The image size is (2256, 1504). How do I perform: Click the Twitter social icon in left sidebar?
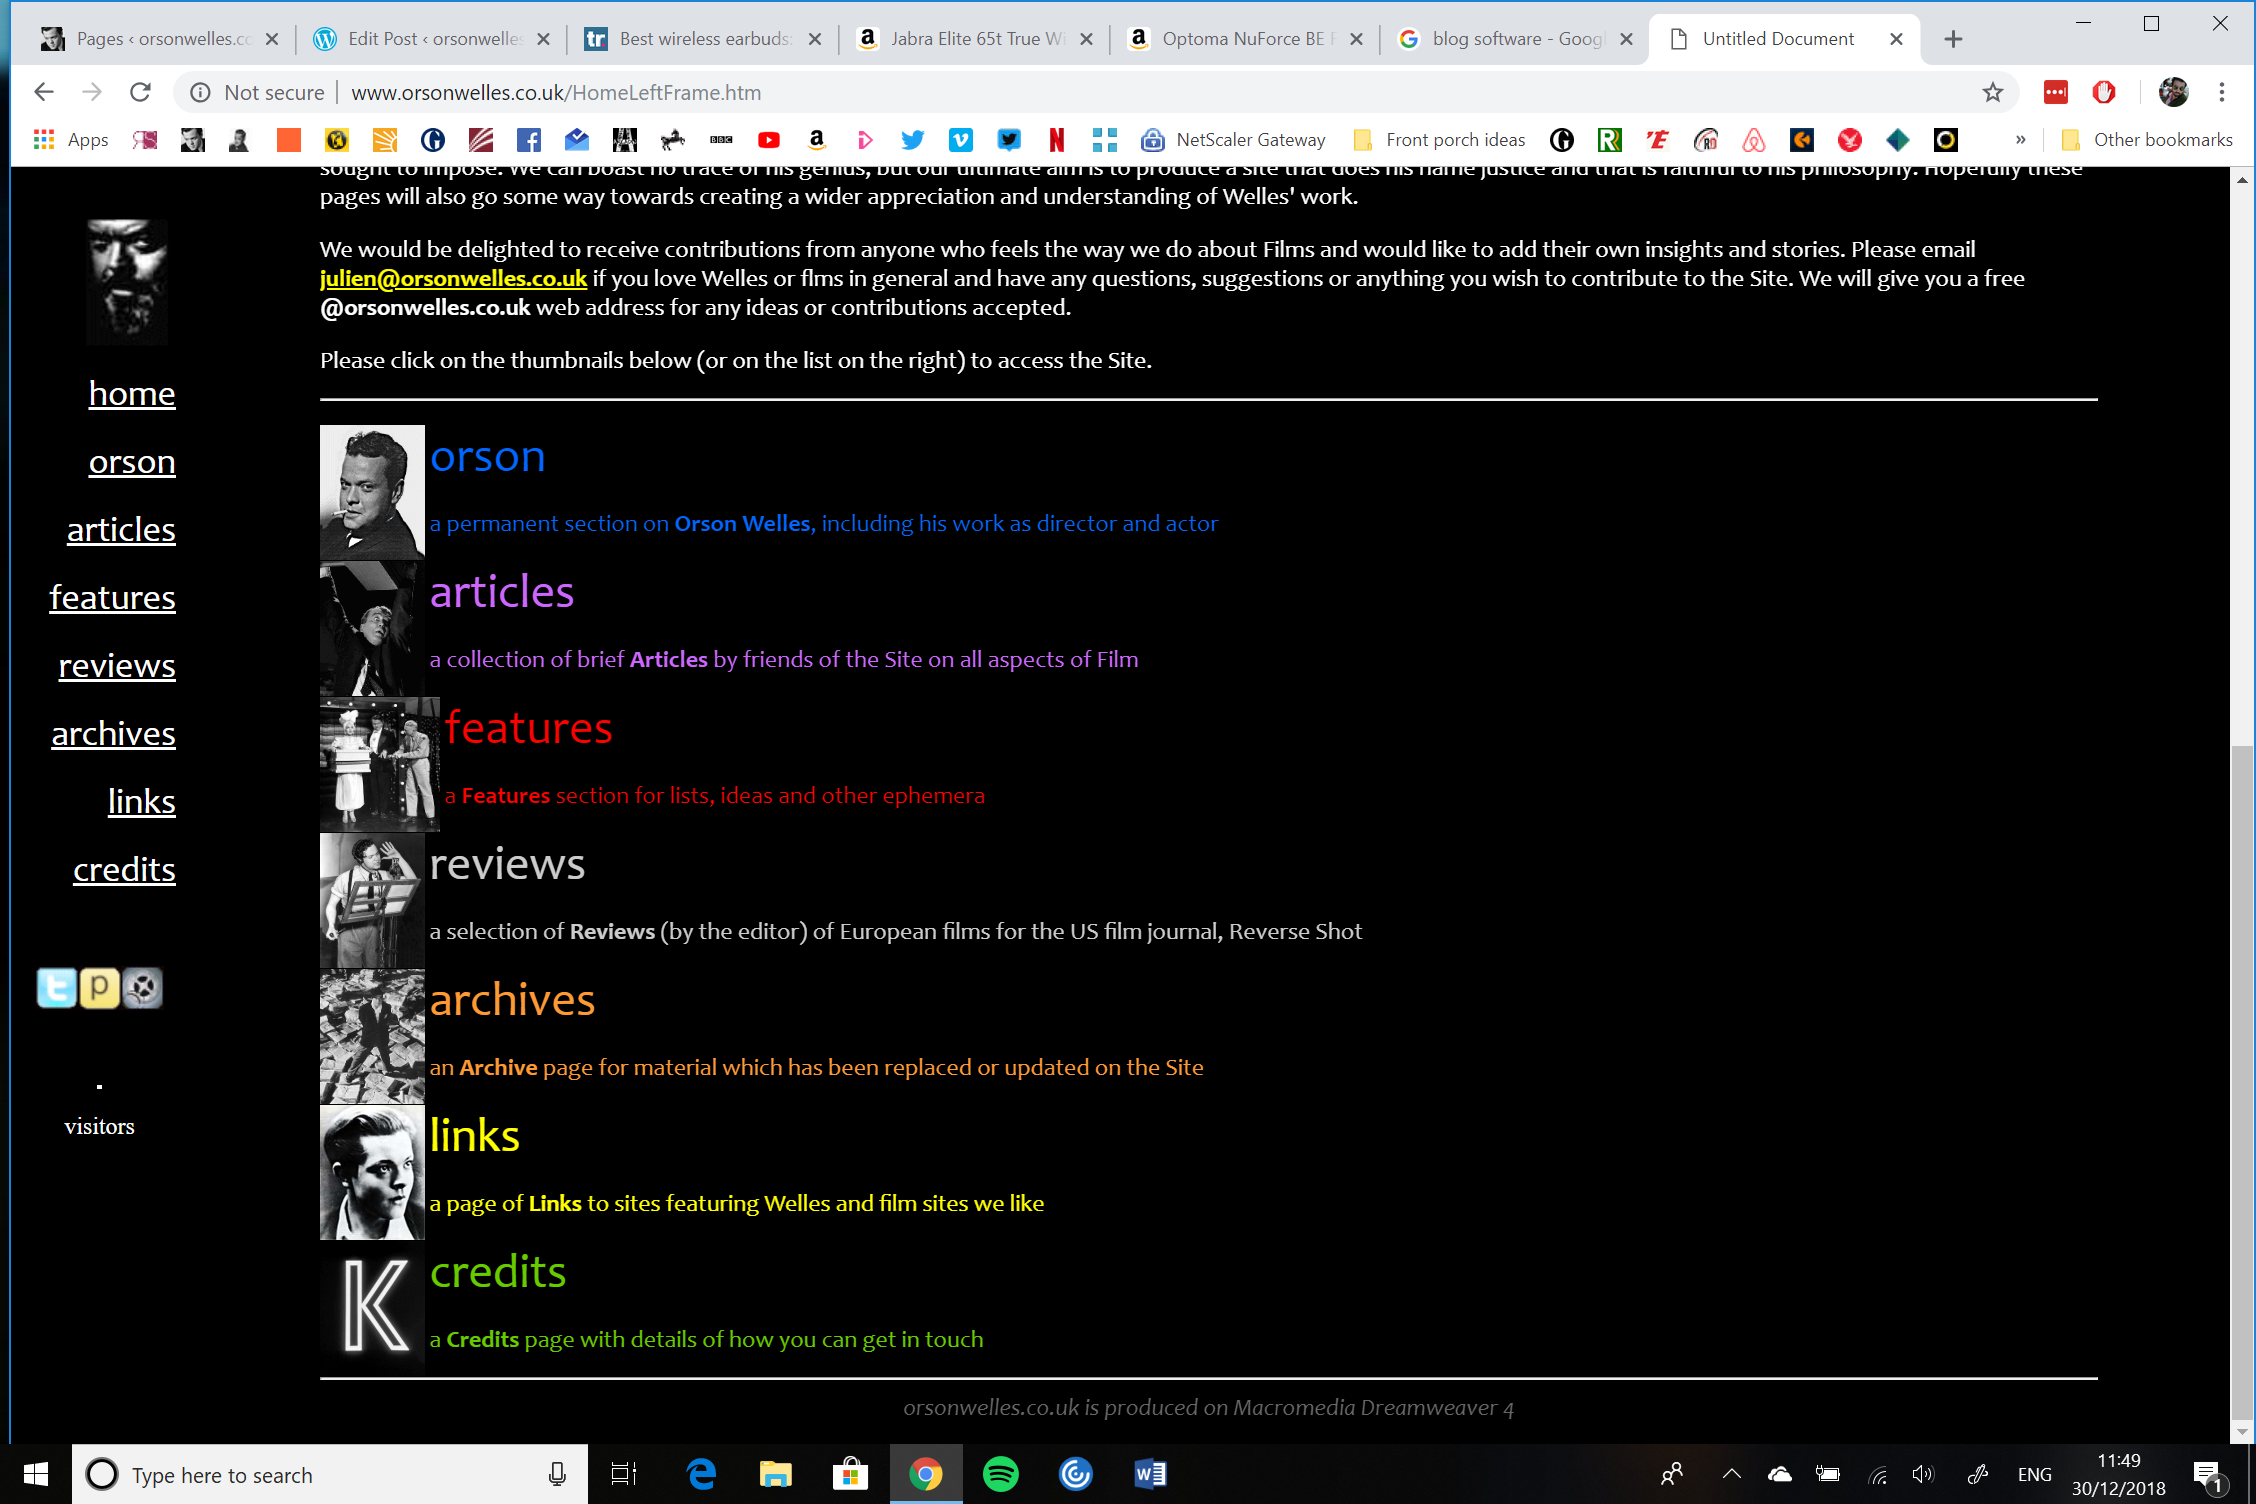(x=57, y=988)
